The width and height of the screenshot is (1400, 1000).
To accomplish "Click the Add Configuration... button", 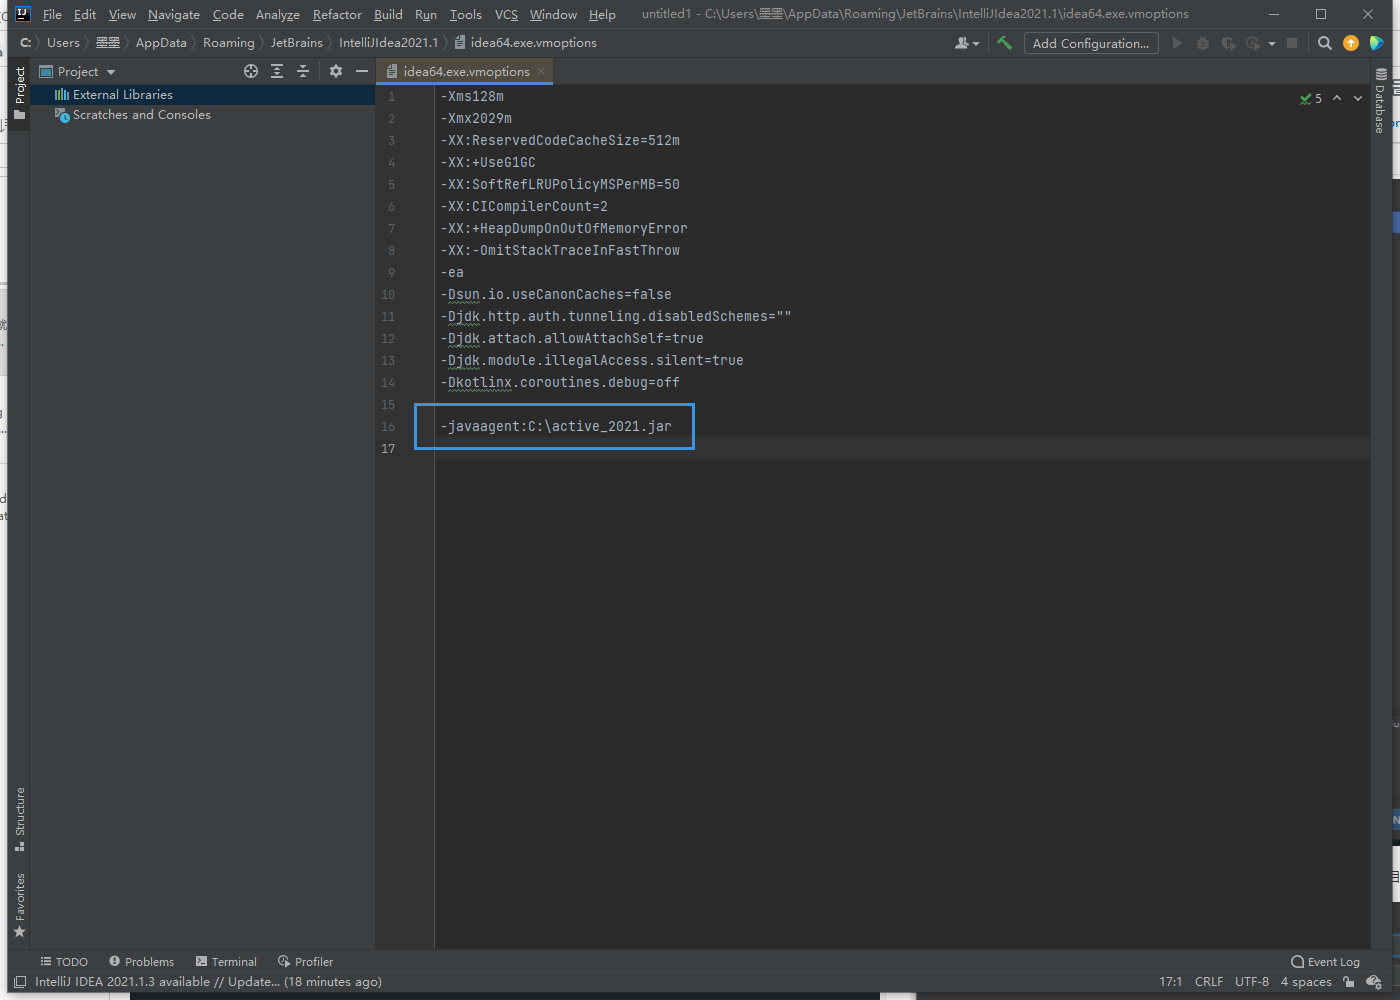I will (x=1090, y=43).
